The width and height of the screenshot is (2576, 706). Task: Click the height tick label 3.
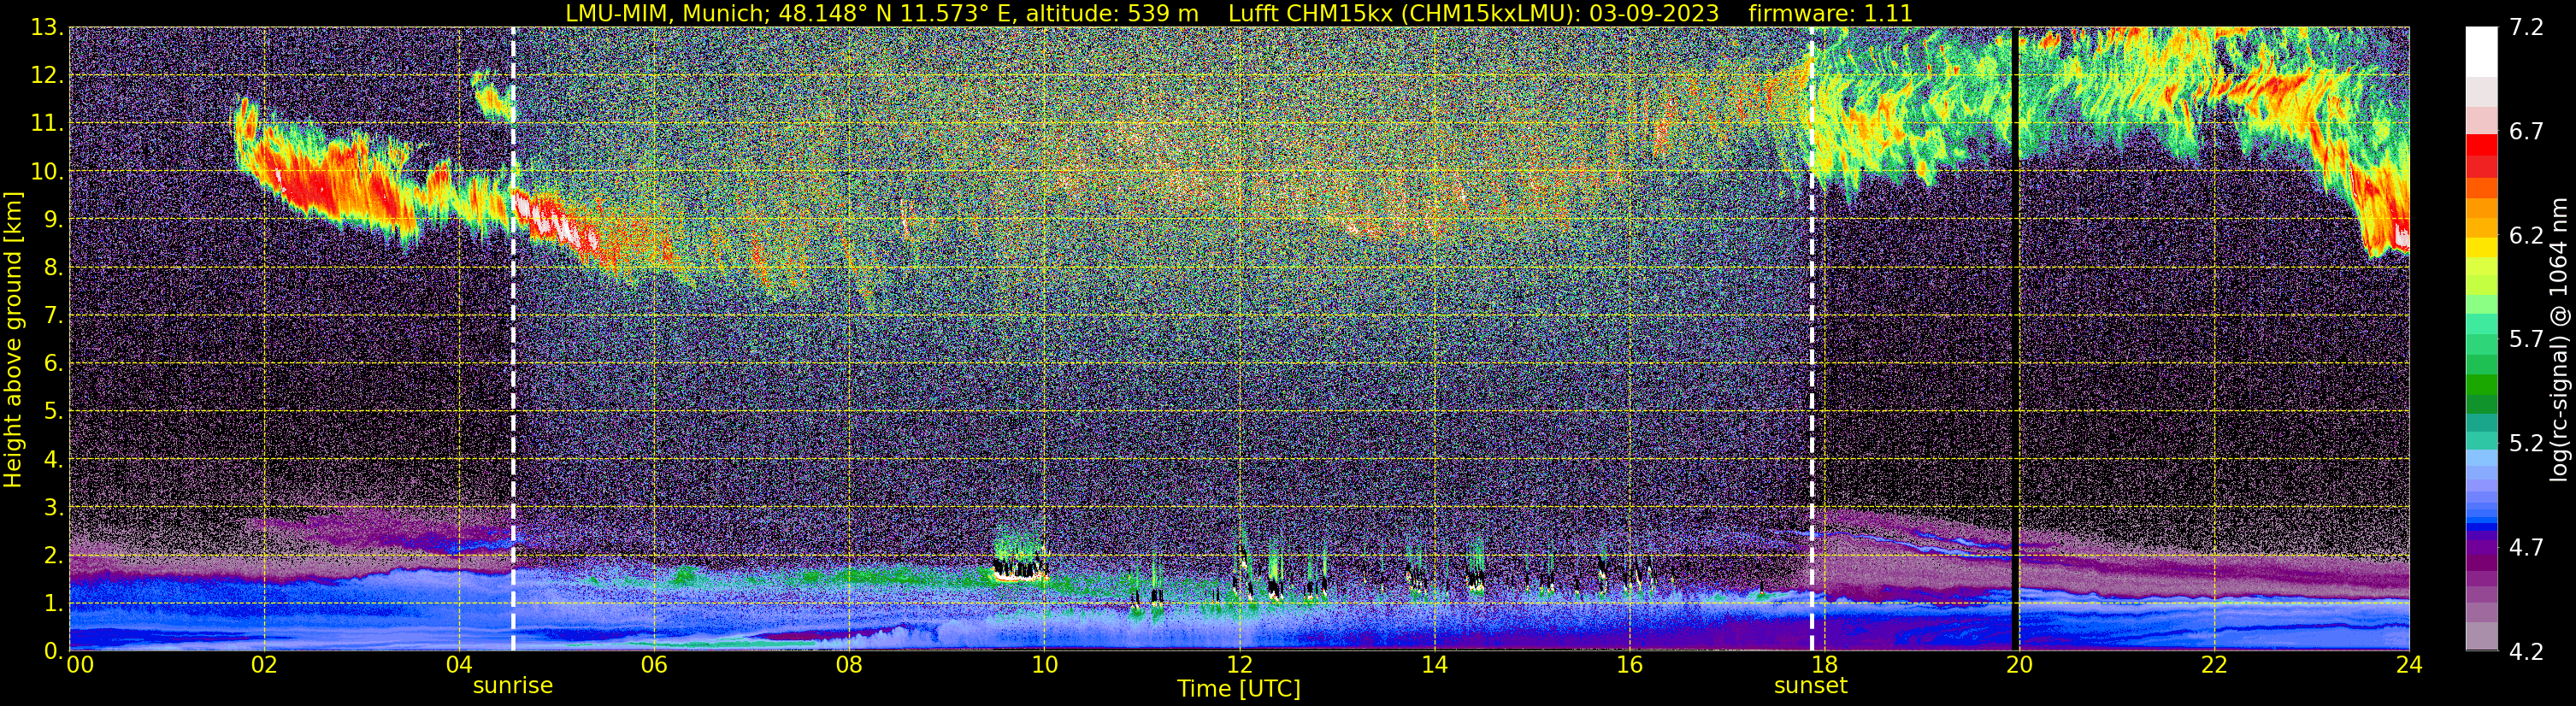pos(53,508)
